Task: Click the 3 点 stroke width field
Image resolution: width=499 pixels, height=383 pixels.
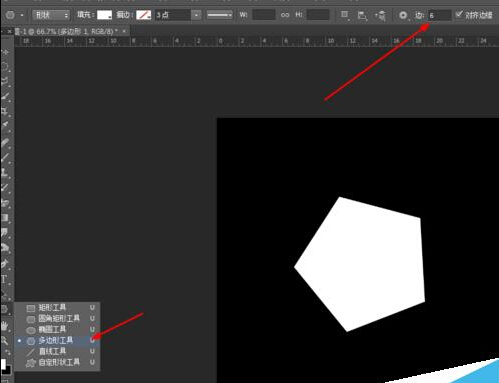Action: pyautogui.click(x=173, y=15)
